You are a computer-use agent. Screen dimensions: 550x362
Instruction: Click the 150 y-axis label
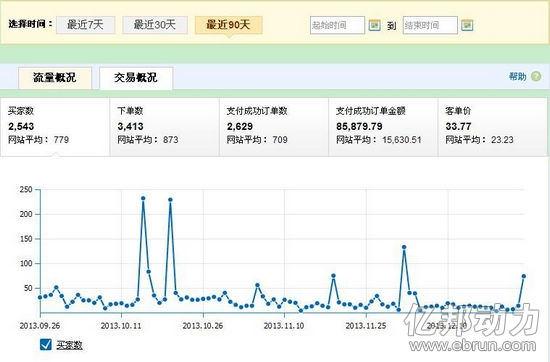pyautogui.click(x=26, y=239)
